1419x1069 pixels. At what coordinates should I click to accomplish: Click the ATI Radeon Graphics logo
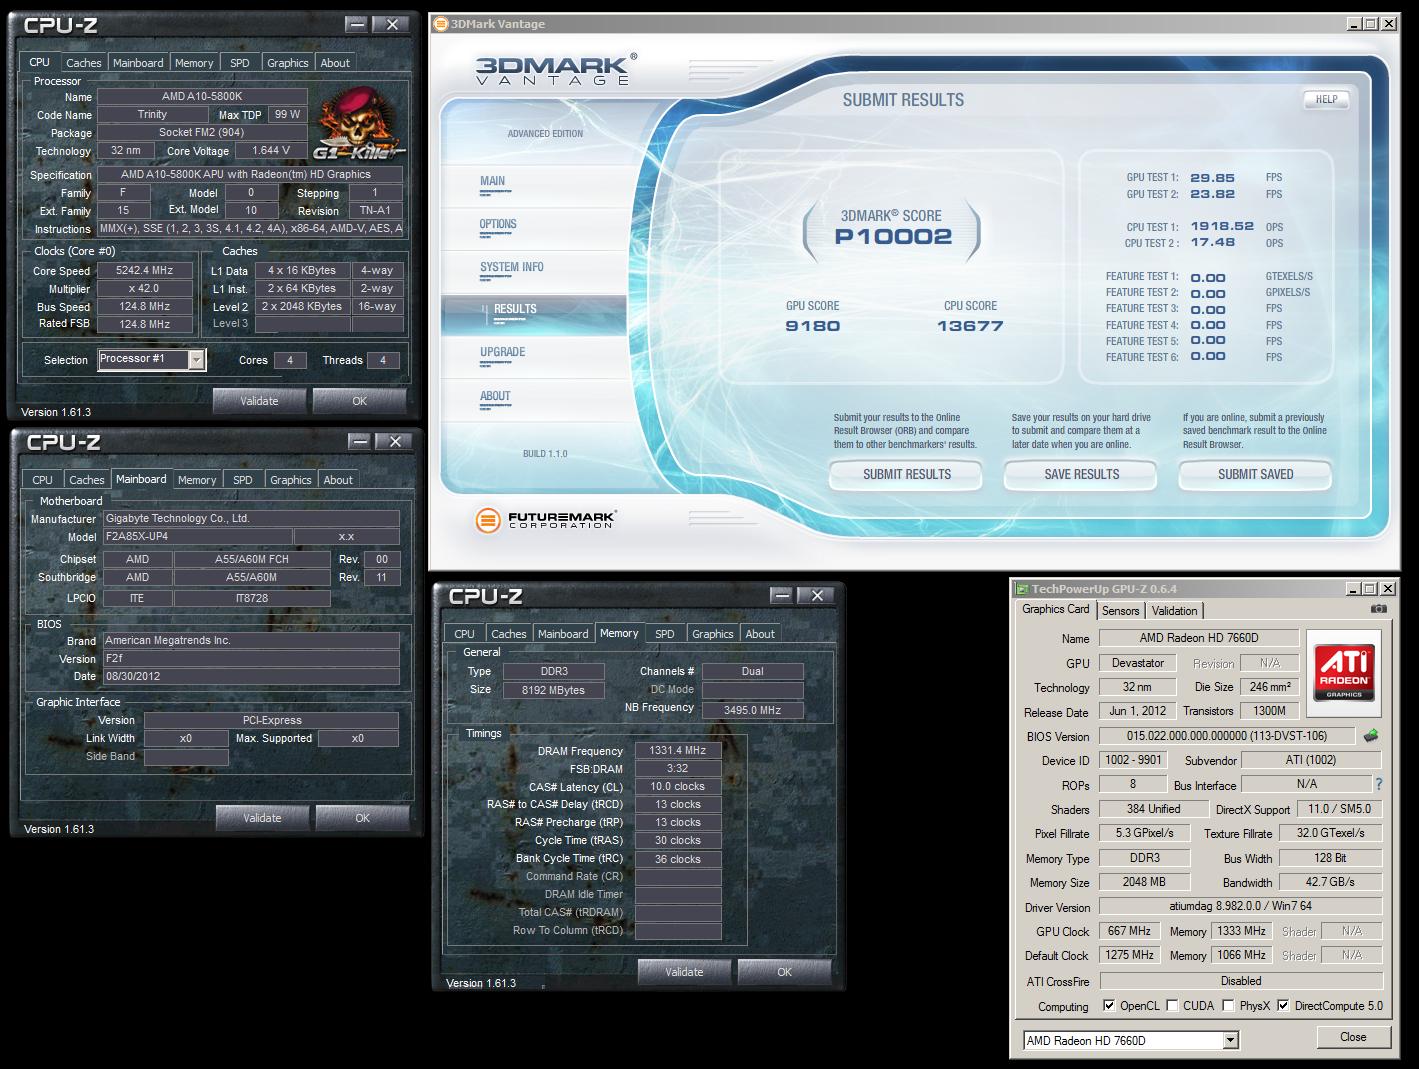1343,670
